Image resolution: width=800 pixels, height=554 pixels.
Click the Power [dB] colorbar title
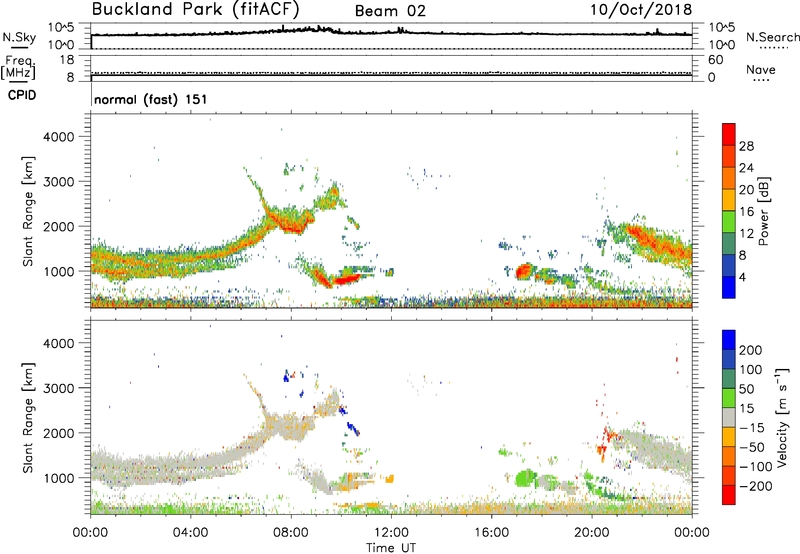click(764, 211)
